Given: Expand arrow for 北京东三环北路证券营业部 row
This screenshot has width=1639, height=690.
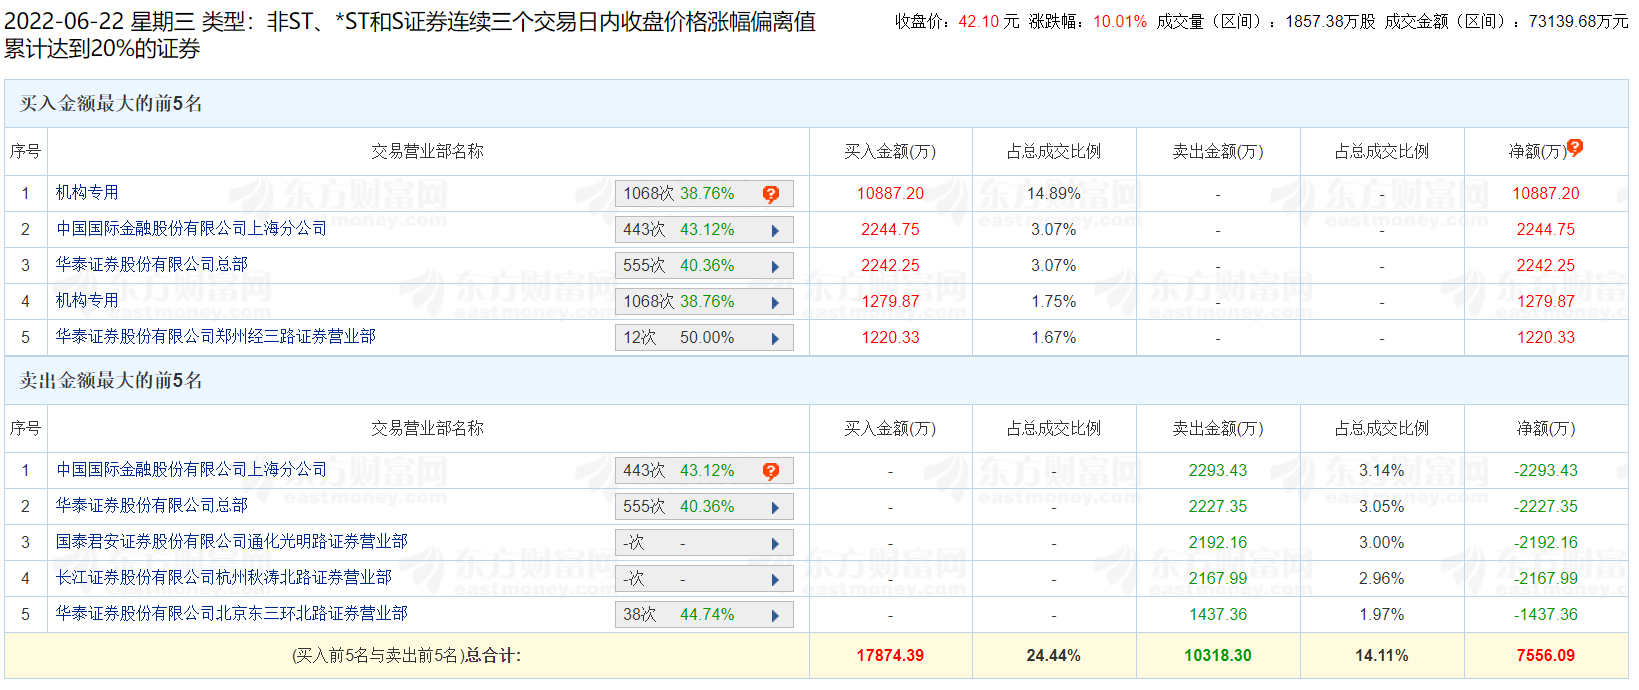Looking at the screenshot, I should coord(775,615).
